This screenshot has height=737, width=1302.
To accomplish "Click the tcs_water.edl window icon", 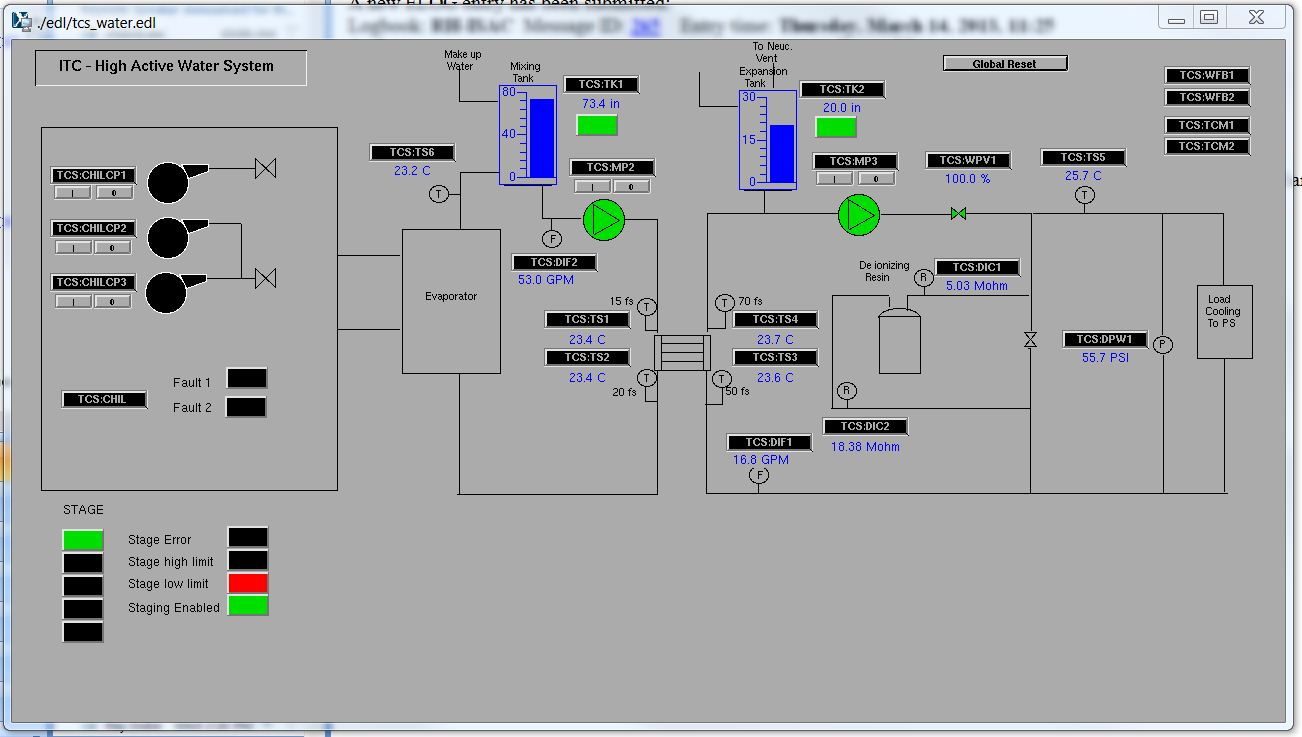I will 20,23.
